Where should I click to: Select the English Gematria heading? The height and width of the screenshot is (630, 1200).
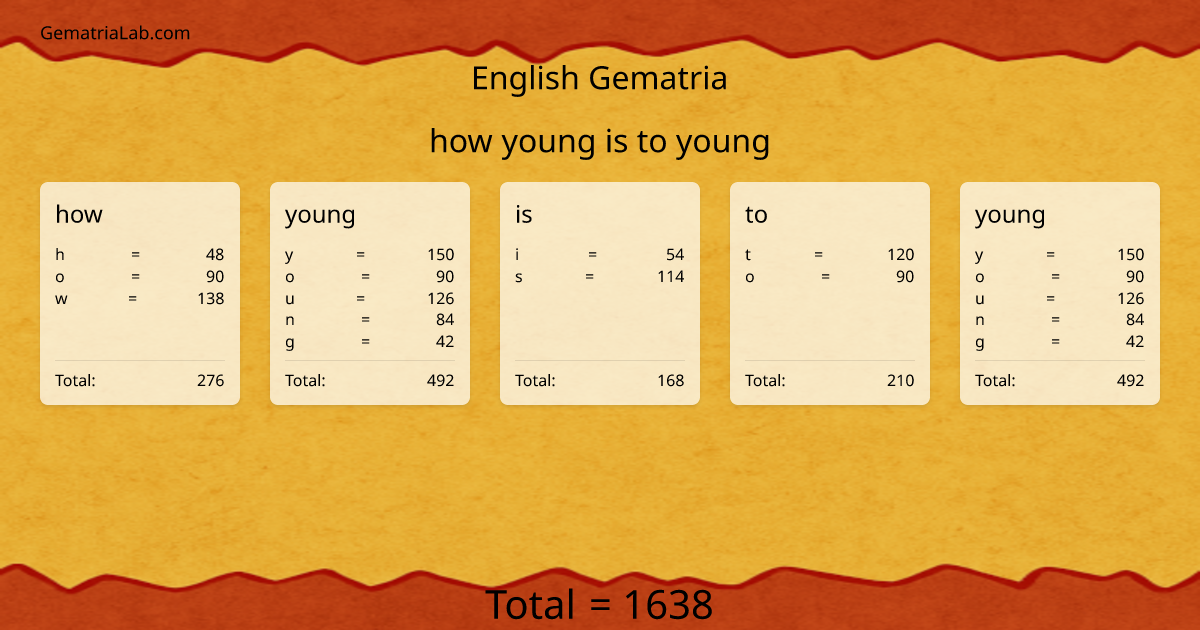point(599,78)
